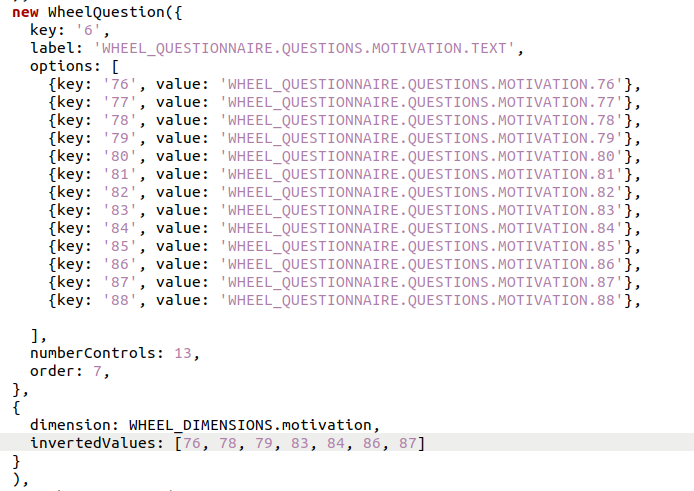This screenshot has width=694, height=491.
Task: Click the 'new' keyword
Action: (25, 12)
